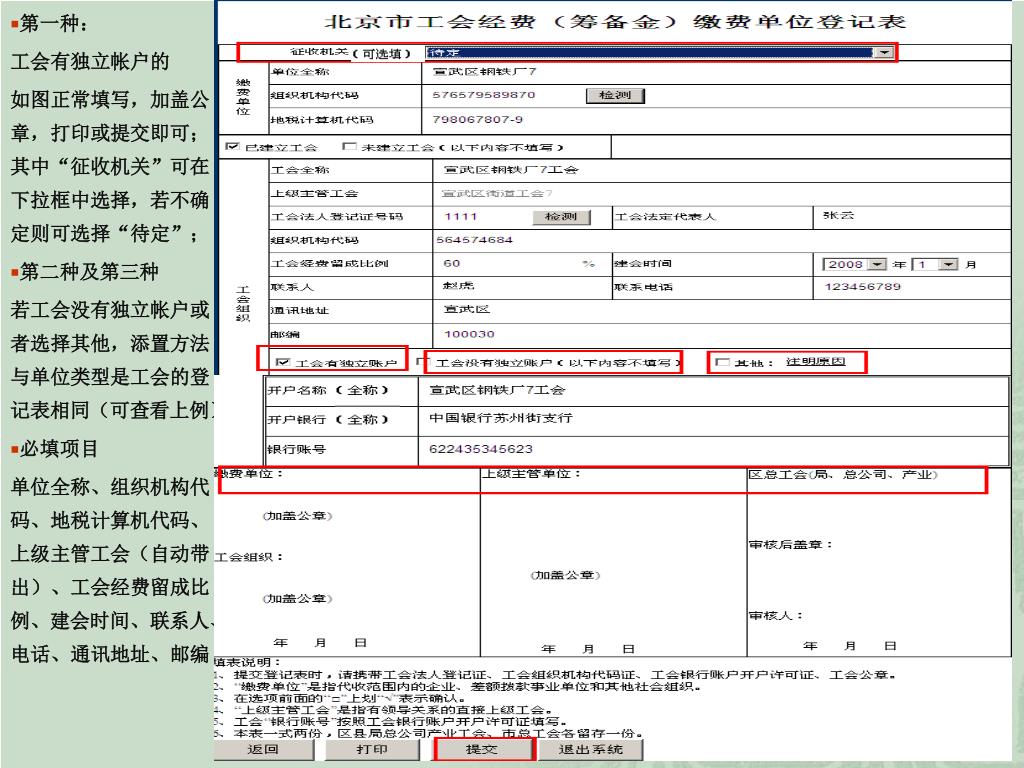Viewport: 1024px width, 768px height.
Task: Submit the form with 提交 button
Action: click(483, 750)
